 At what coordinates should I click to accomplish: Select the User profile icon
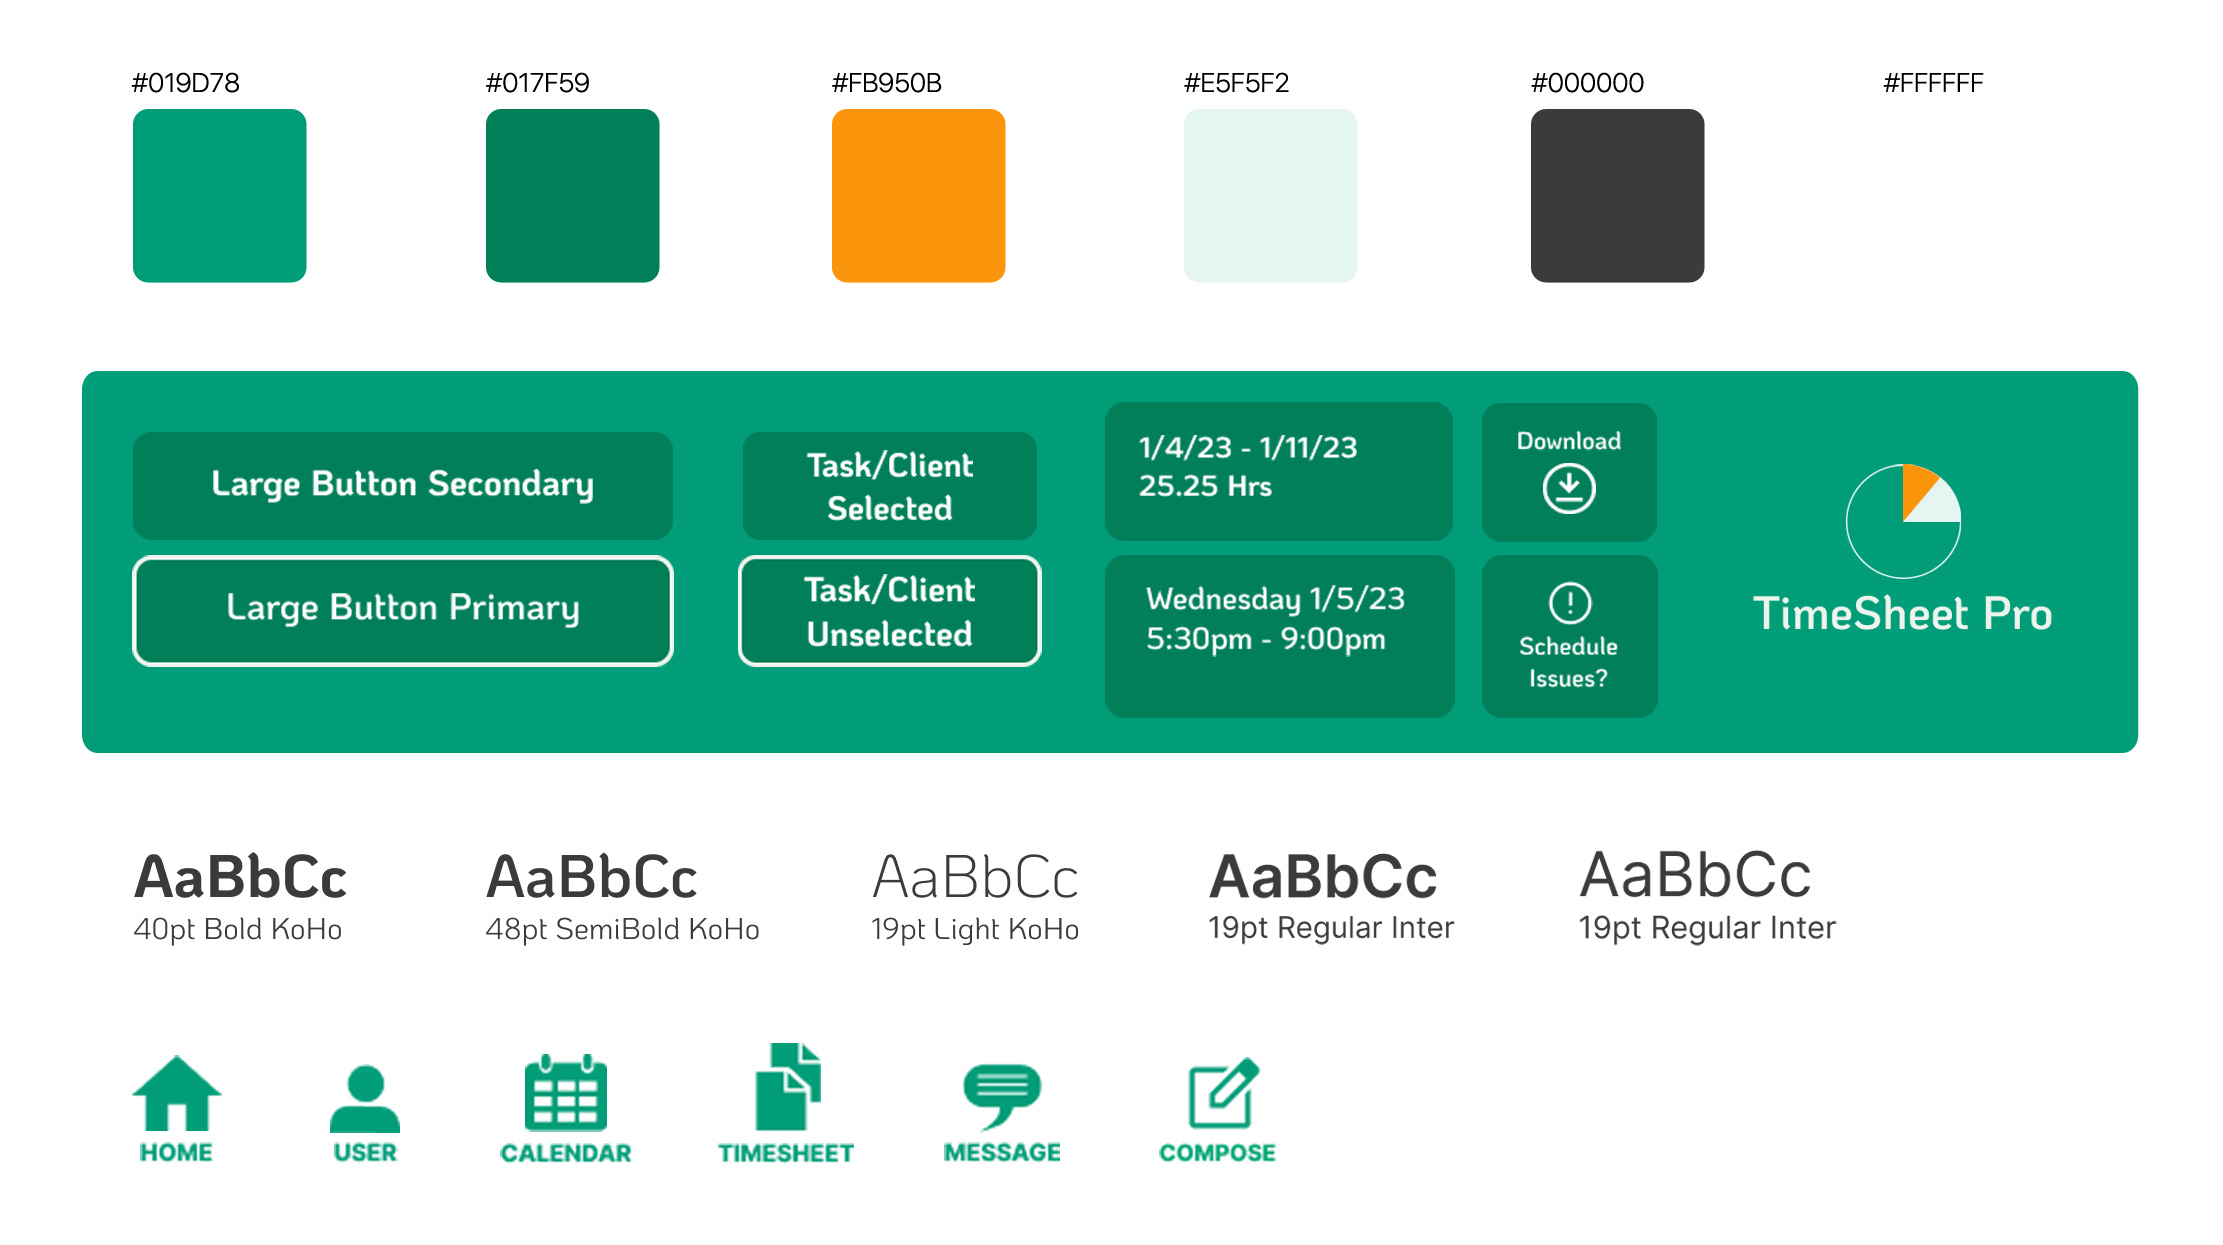click(x=365, y=1098)
